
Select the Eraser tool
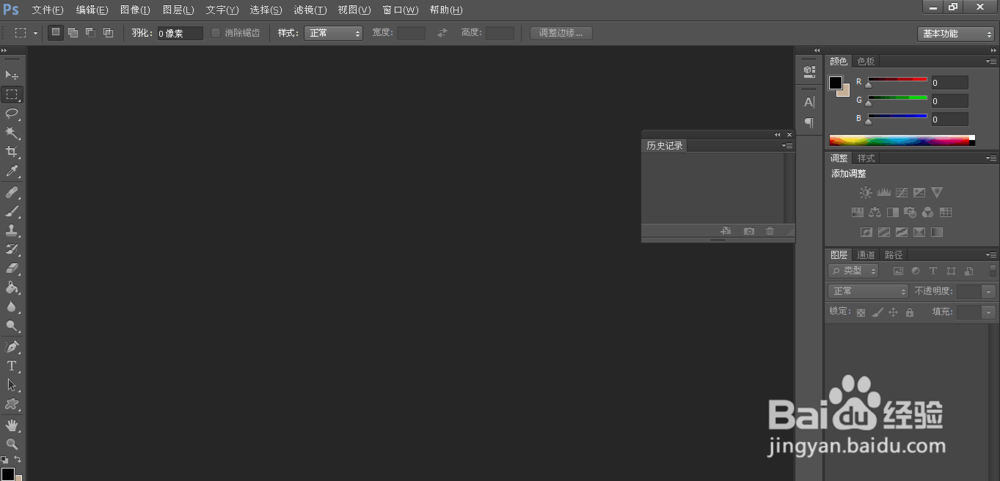point(11,269)
